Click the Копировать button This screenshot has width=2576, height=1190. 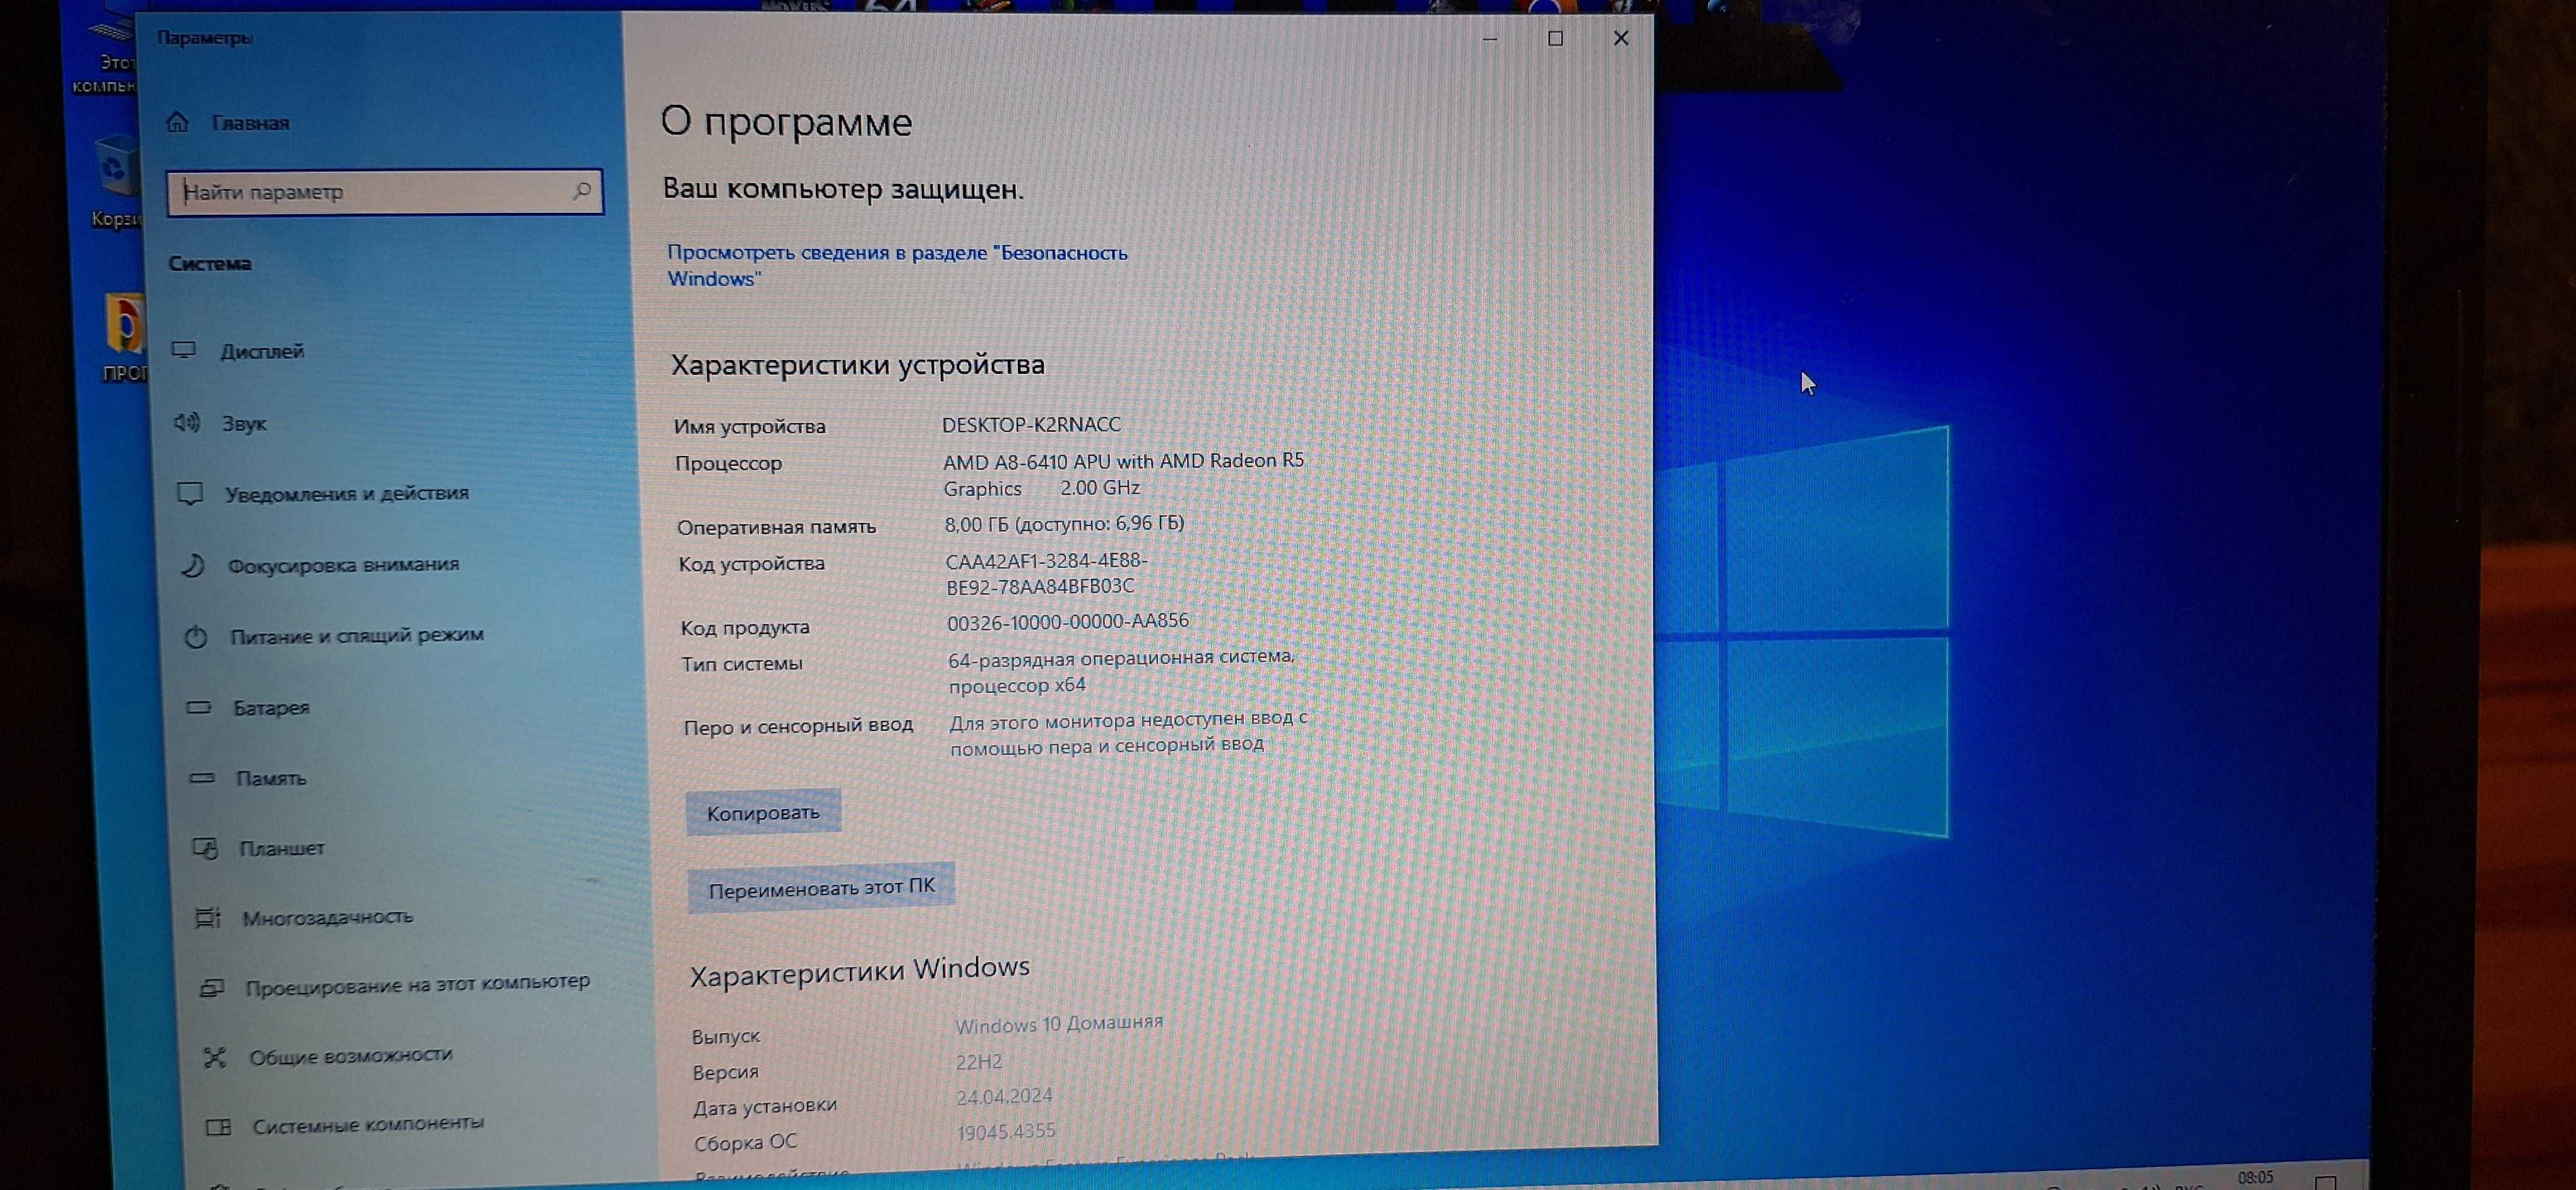pyautogui.click(x=763, y=812)
